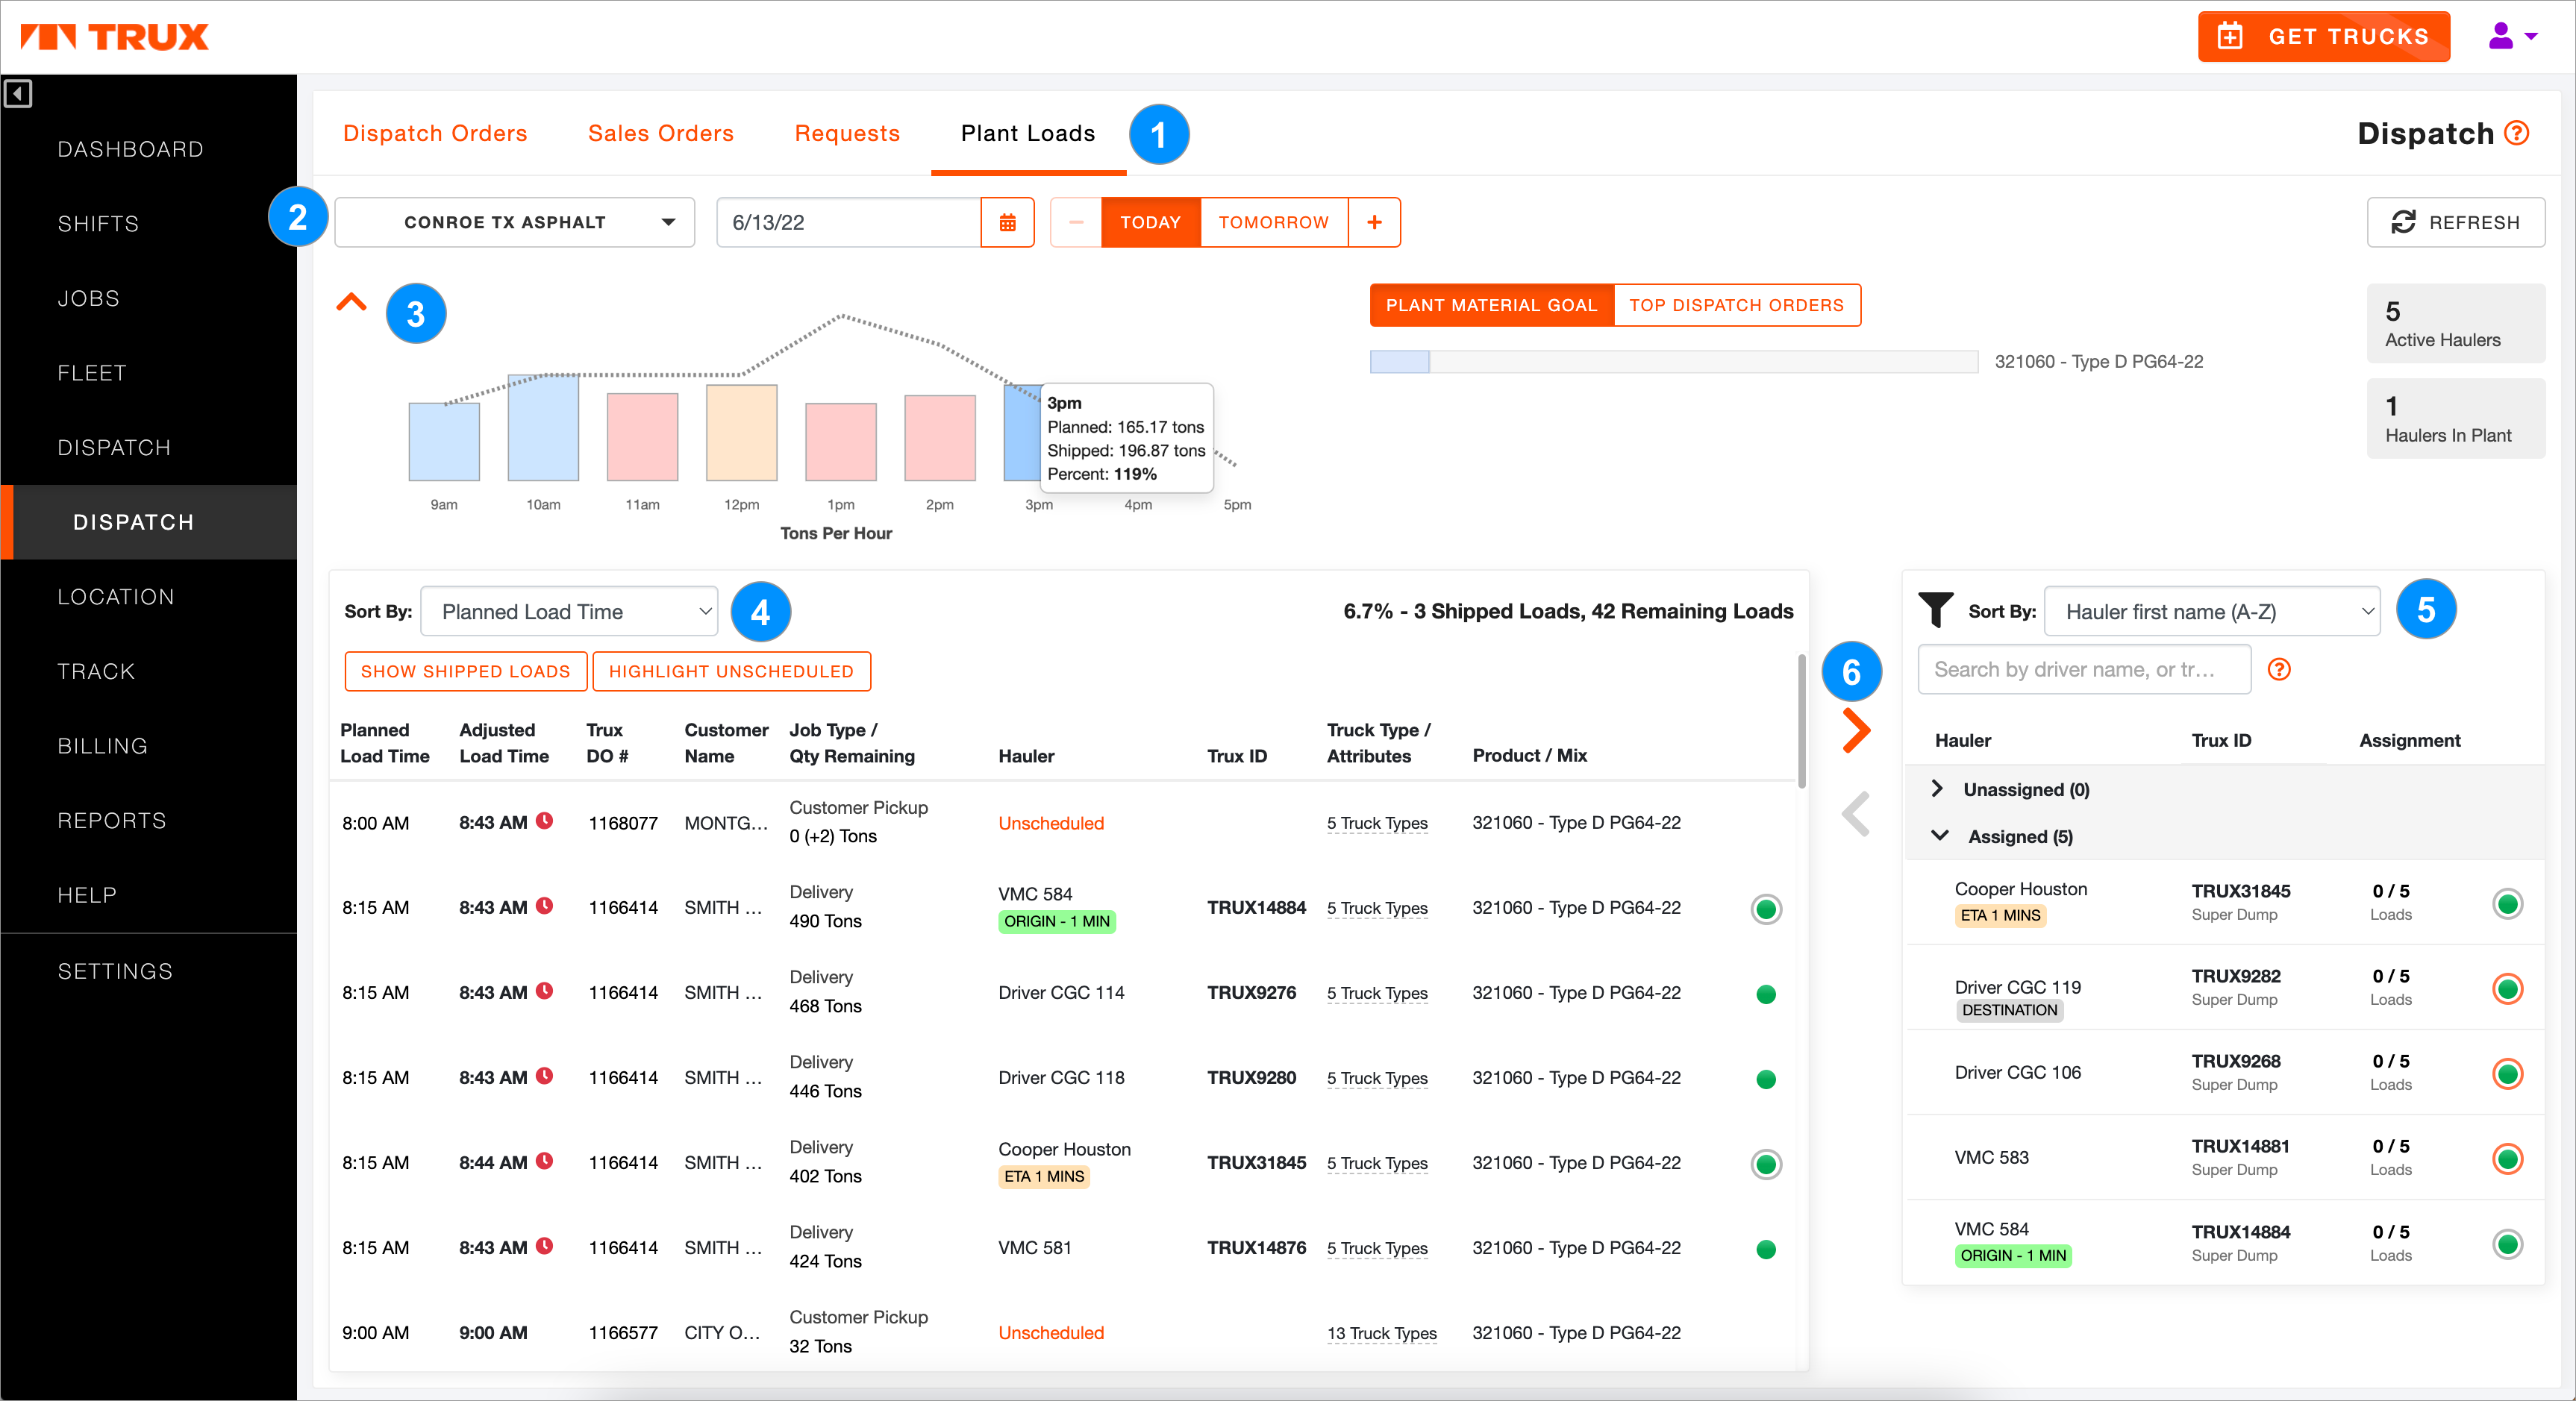
Task: Click the Active Haulers count card
Action: [2455, 323]
